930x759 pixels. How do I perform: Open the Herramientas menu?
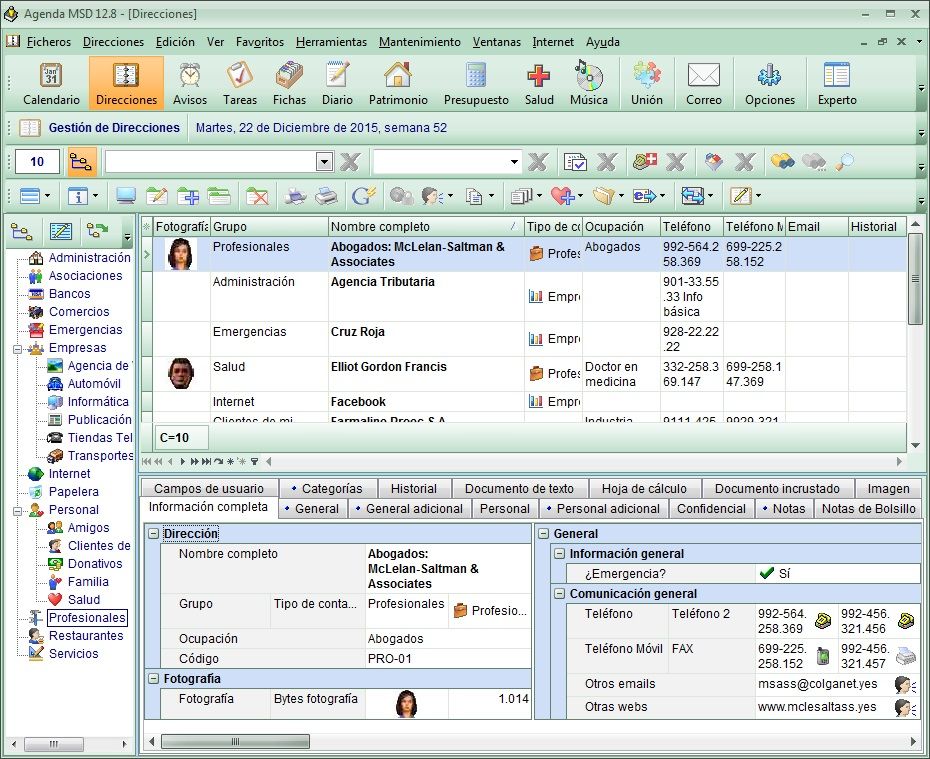(331, 42)
